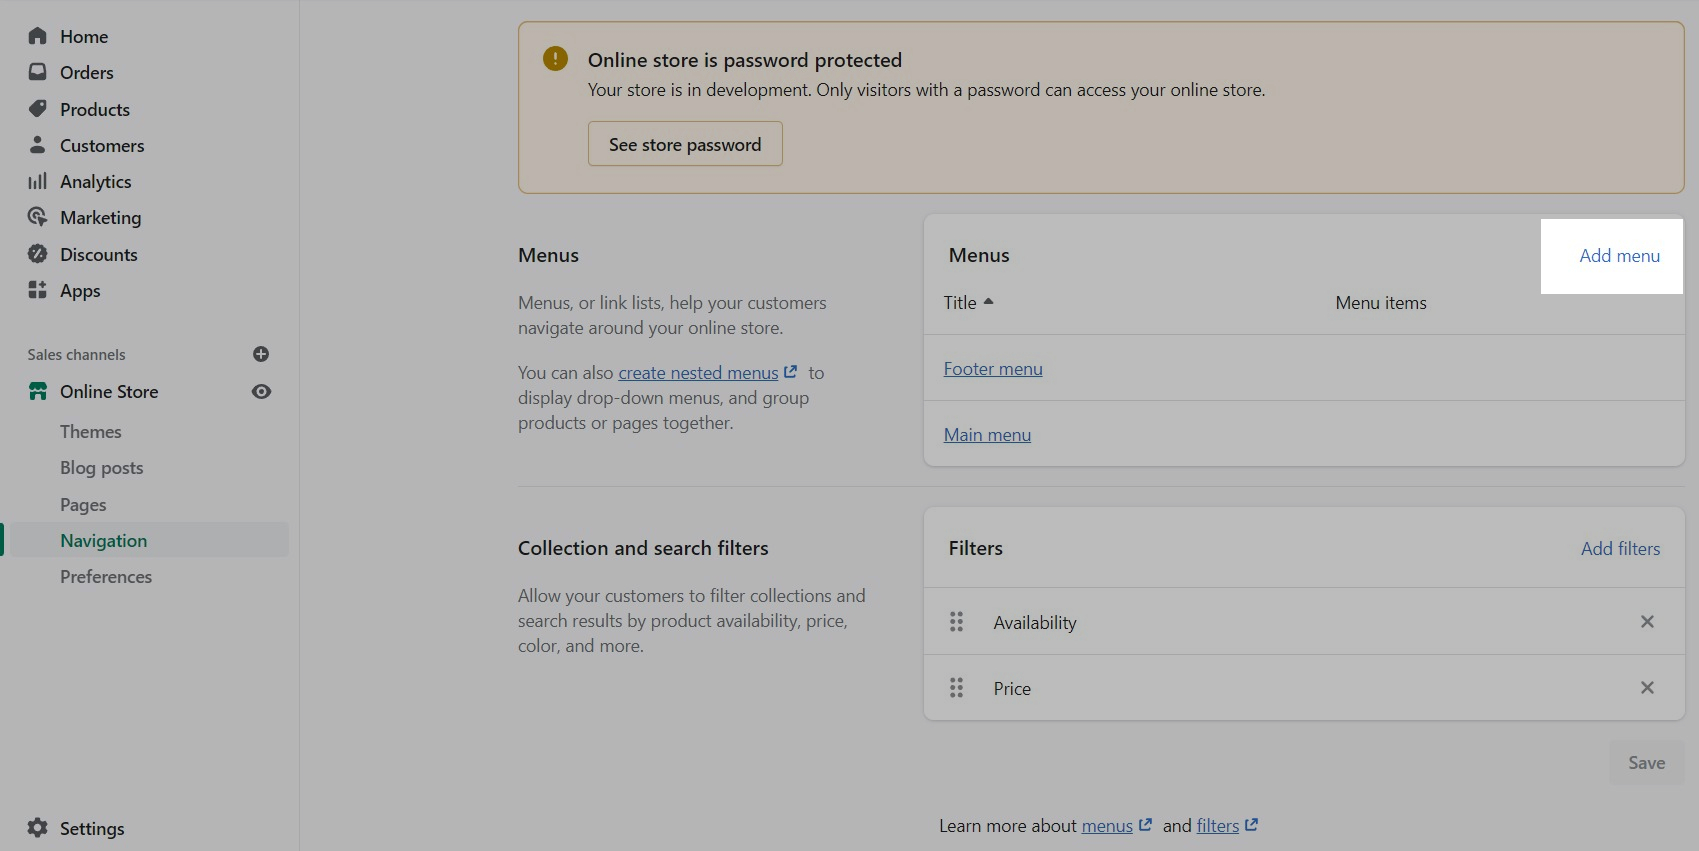
Task: Open Orders via its inbox icon
Action: [38, 72]
